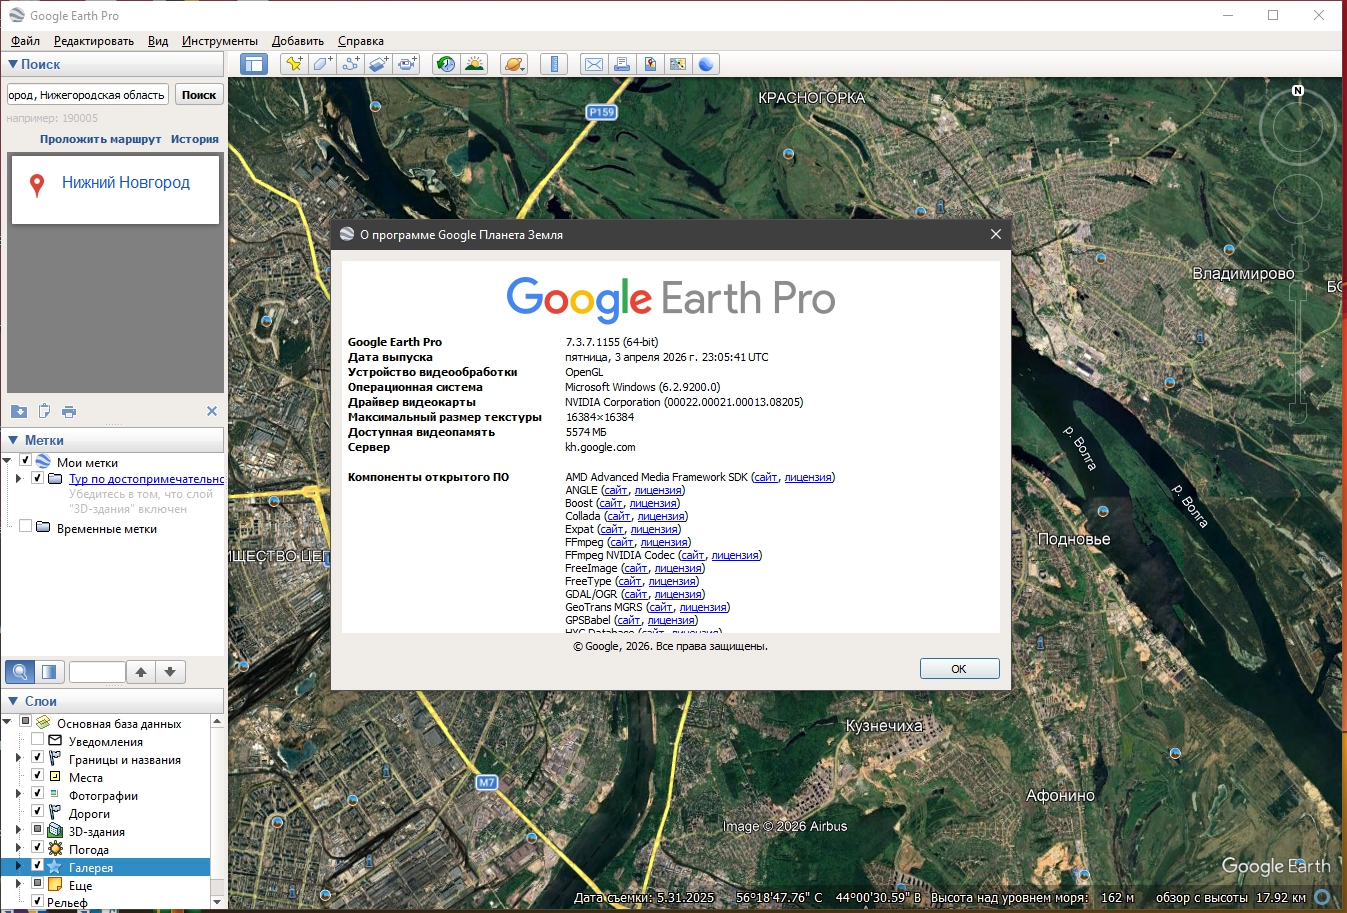Click the Print toolbar icon
The image size is (1347, 913).
[x=622, y=64]
